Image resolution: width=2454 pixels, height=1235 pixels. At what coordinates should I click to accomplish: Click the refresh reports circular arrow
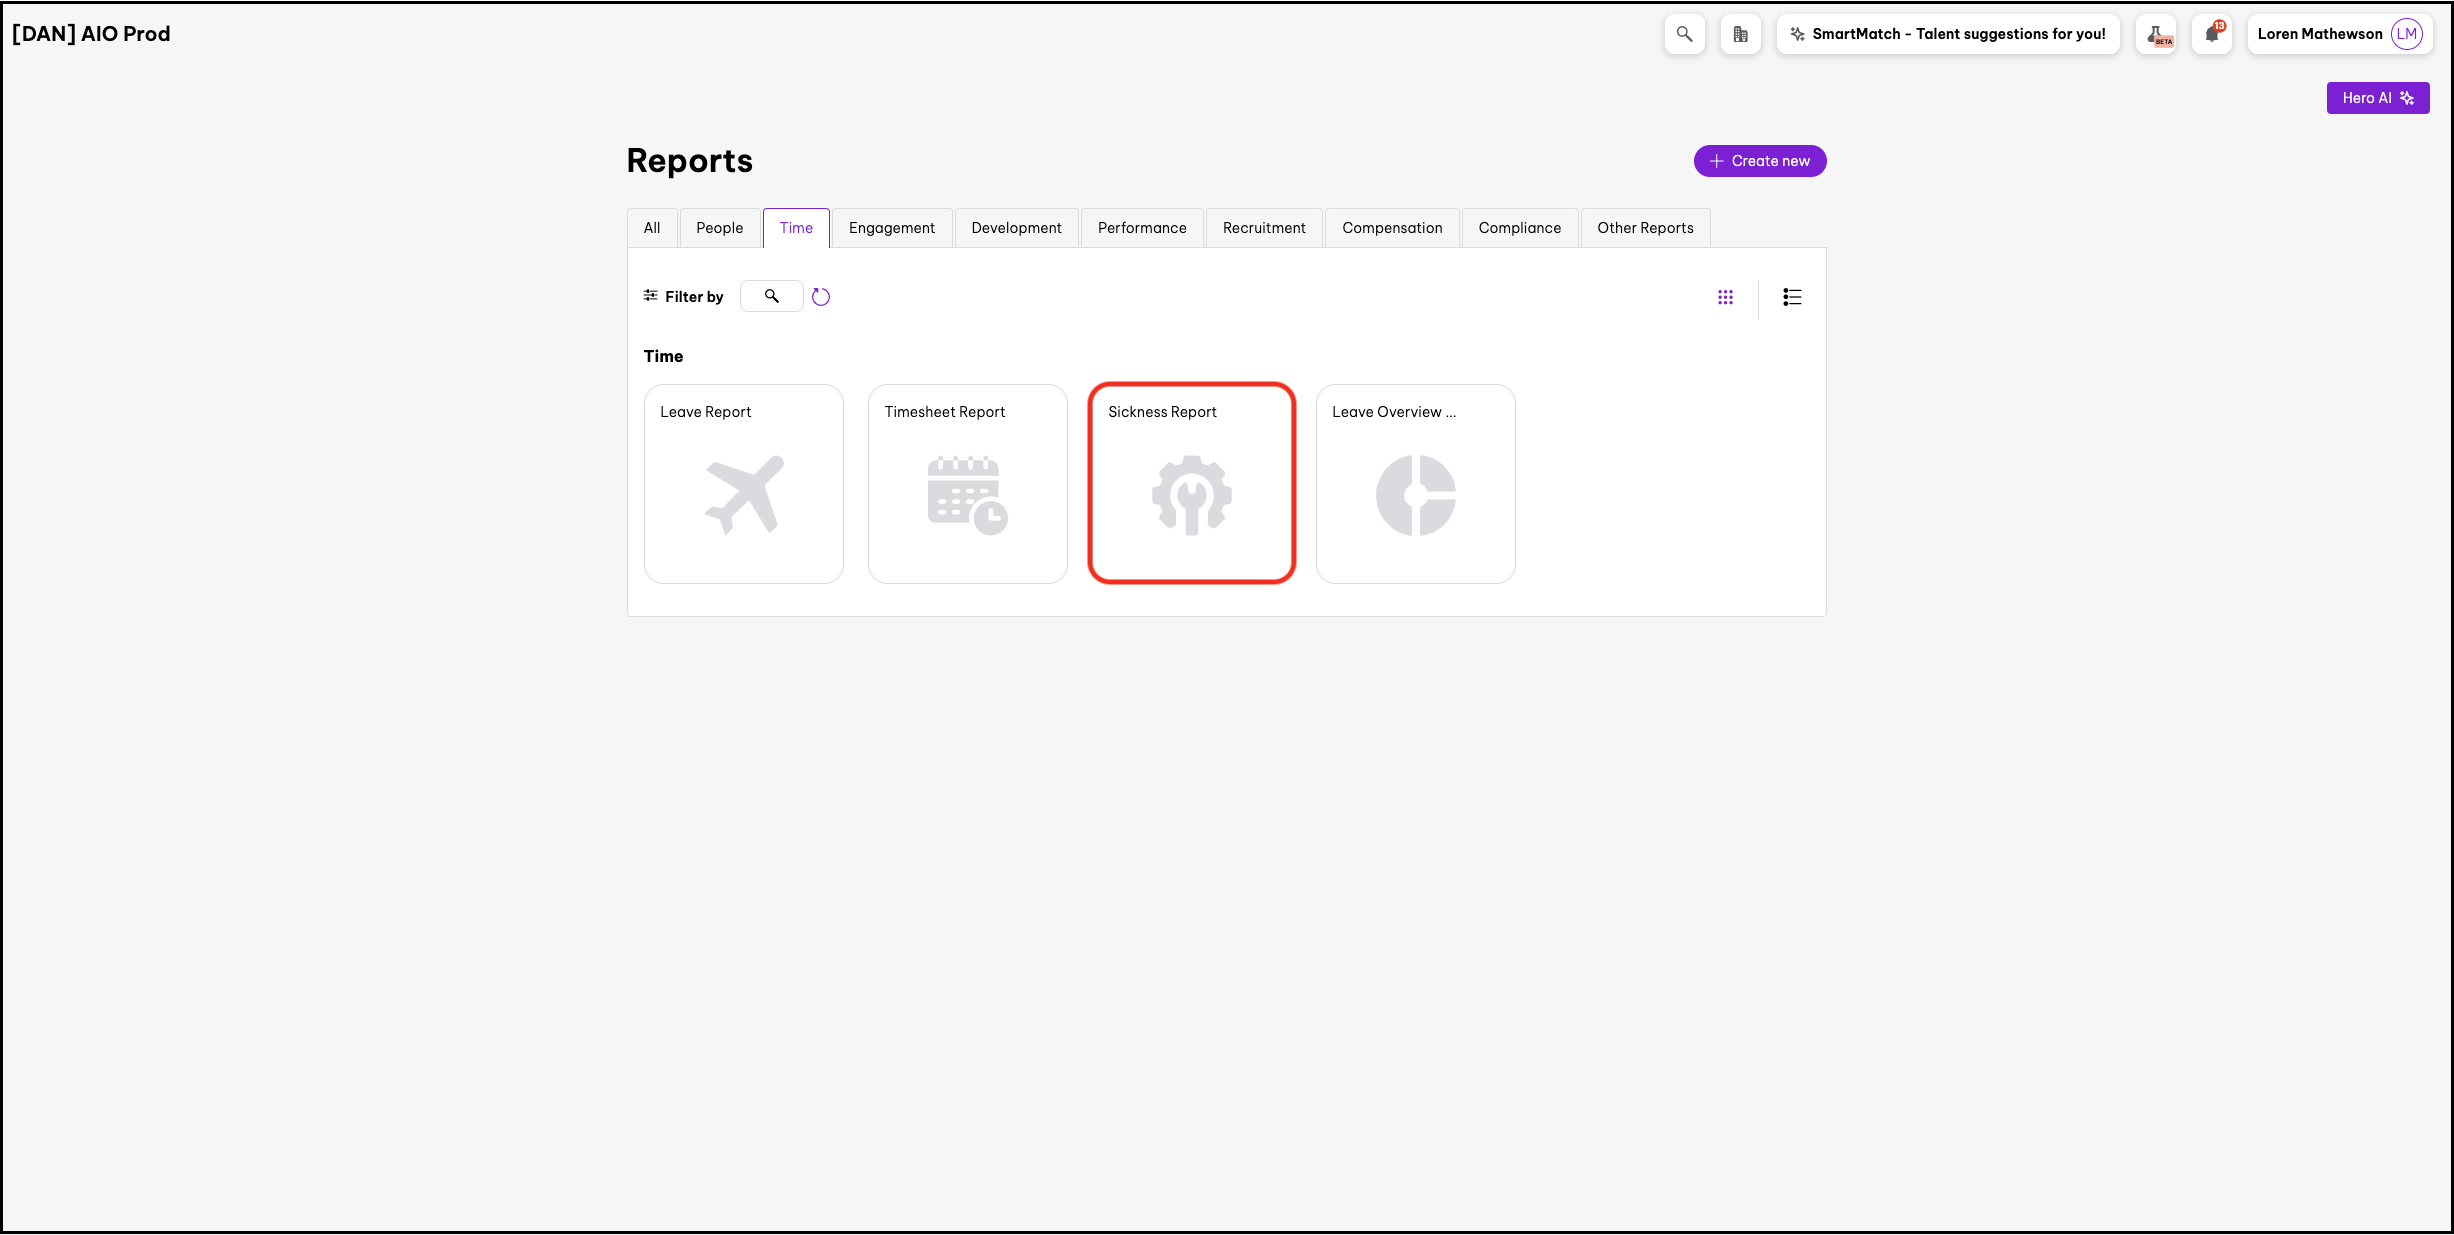[x=821, y=297]
